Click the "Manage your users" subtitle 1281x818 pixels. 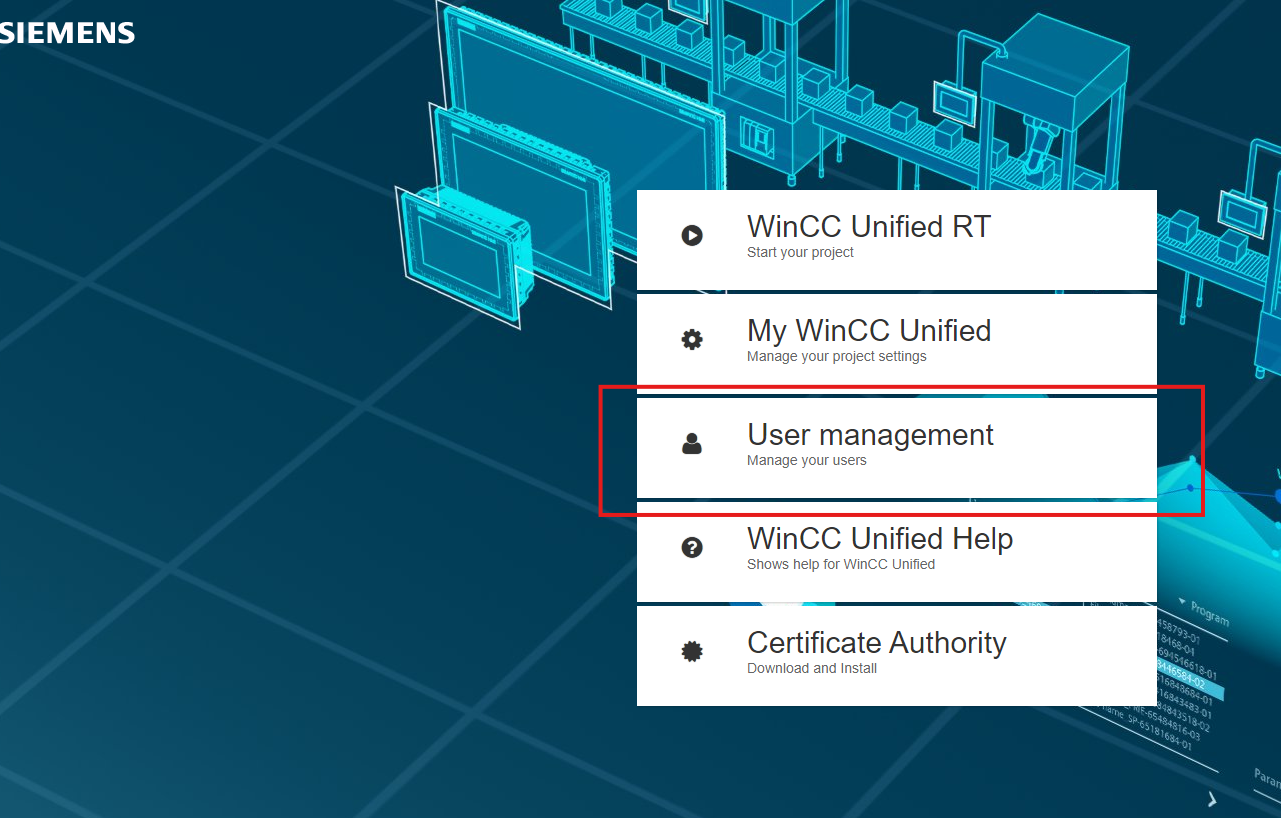pyautogui.click(x=807, y=461)
